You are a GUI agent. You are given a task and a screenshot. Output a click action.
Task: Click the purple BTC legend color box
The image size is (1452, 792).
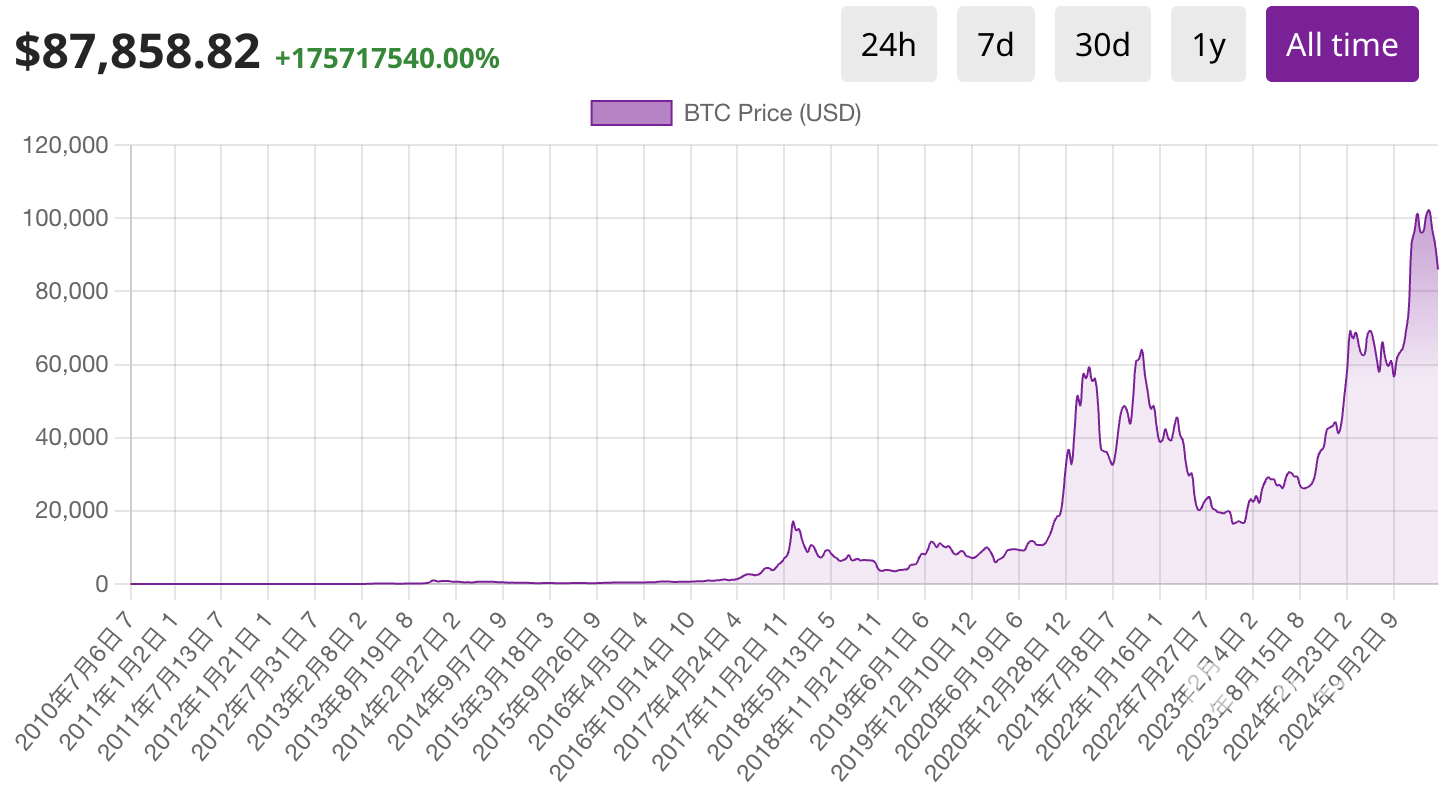[631, 113]
